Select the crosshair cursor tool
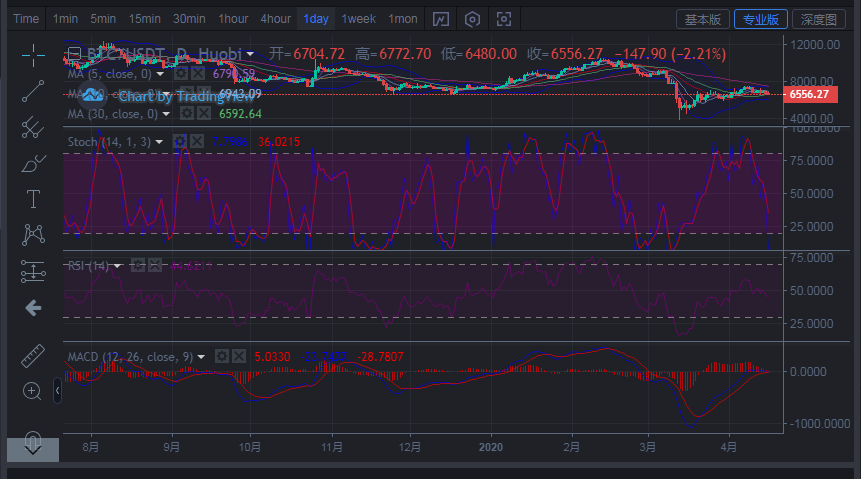 point(33,55)
